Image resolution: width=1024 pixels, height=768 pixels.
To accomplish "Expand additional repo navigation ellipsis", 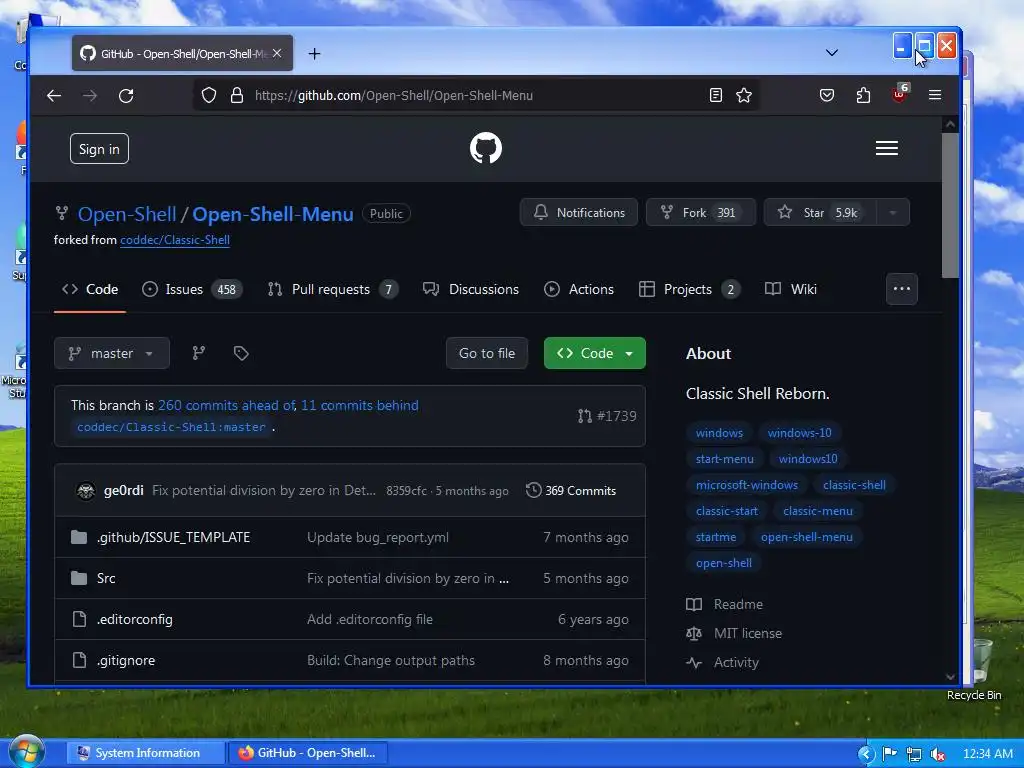I will coord(902,289).
